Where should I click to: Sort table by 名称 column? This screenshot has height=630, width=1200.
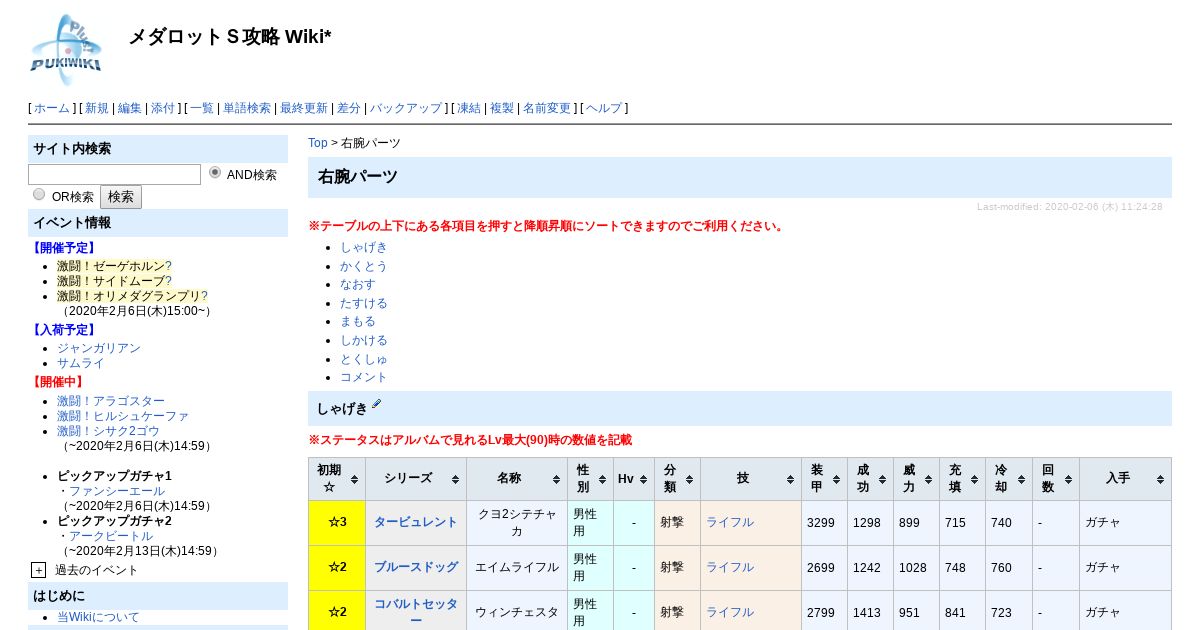pyautogui.click(x=517, y=479)
